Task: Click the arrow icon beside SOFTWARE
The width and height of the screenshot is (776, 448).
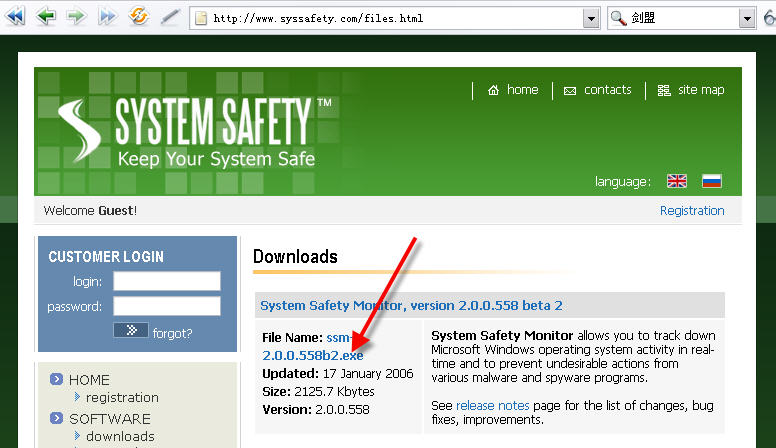Action: 56,418
